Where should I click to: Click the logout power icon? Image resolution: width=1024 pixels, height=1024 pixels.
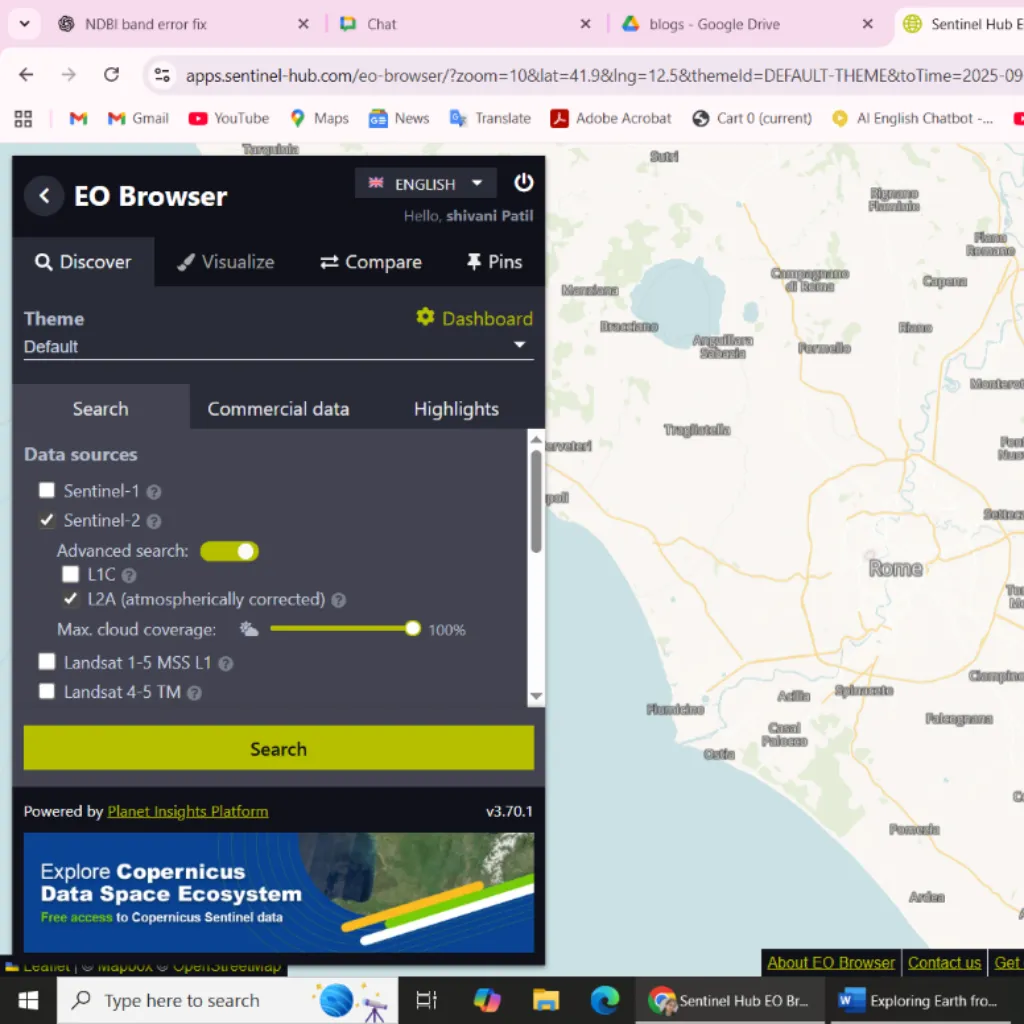tap(524, 183)
